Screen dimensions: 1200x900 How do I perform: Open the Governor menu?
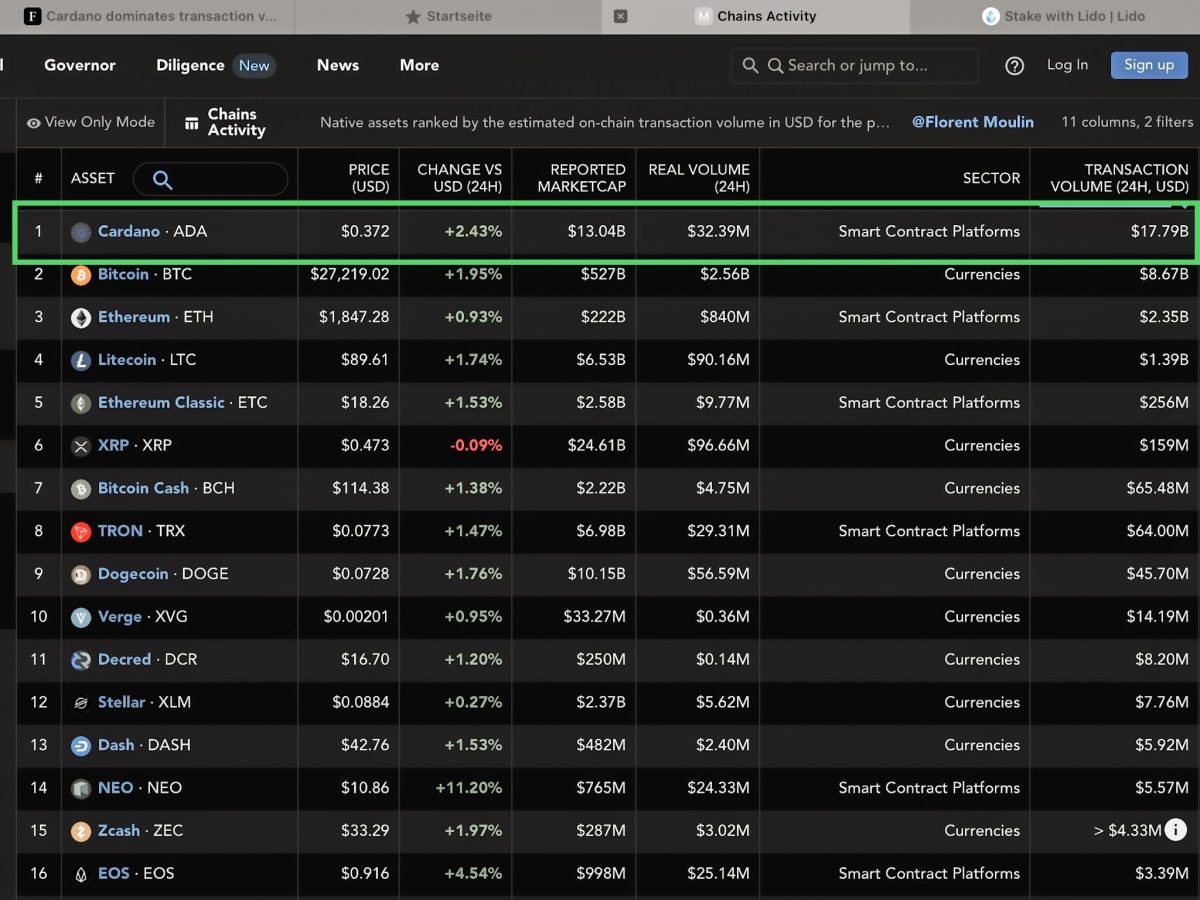point(80,65)
